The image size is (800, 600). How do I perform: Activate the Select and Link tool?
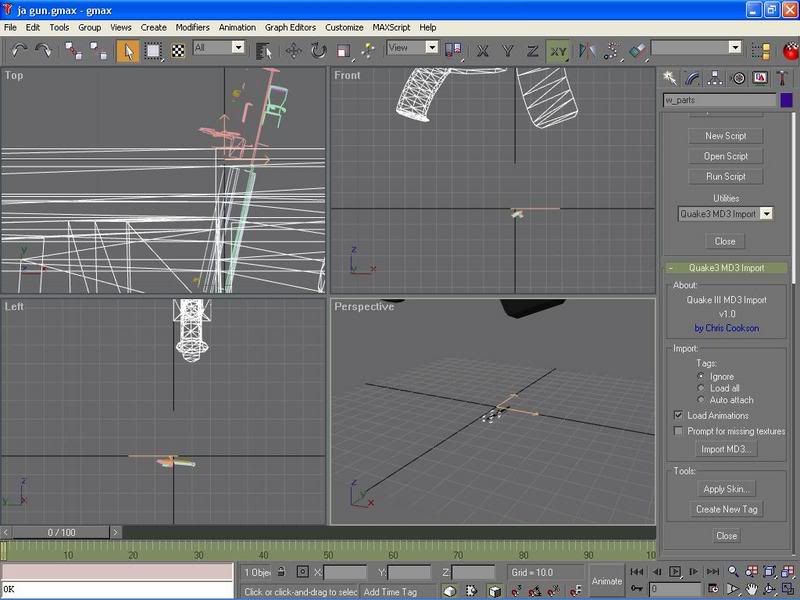(x=73, y=51)
